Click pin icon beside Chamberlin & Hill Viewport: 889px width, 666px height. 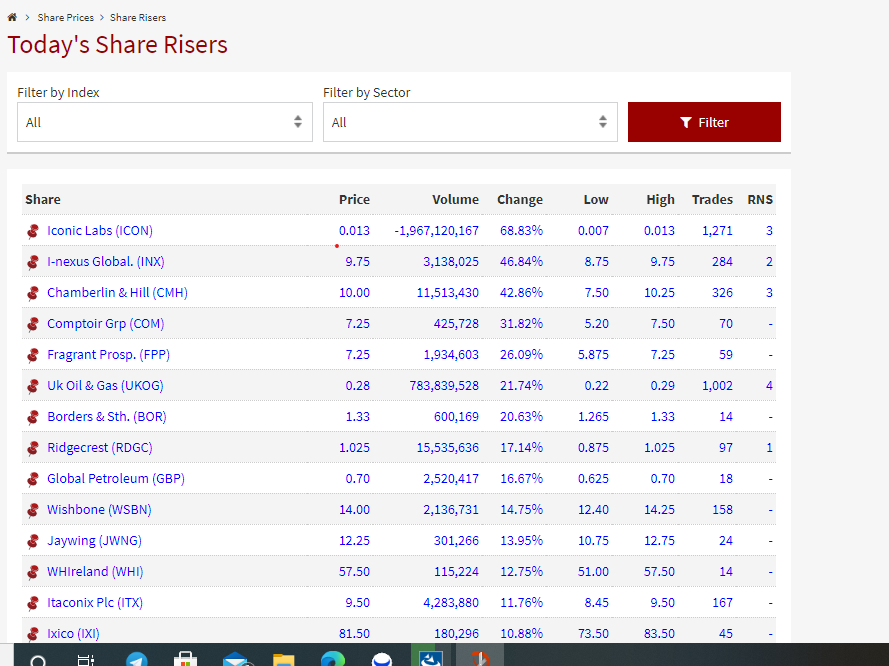(x=33, y=293)
